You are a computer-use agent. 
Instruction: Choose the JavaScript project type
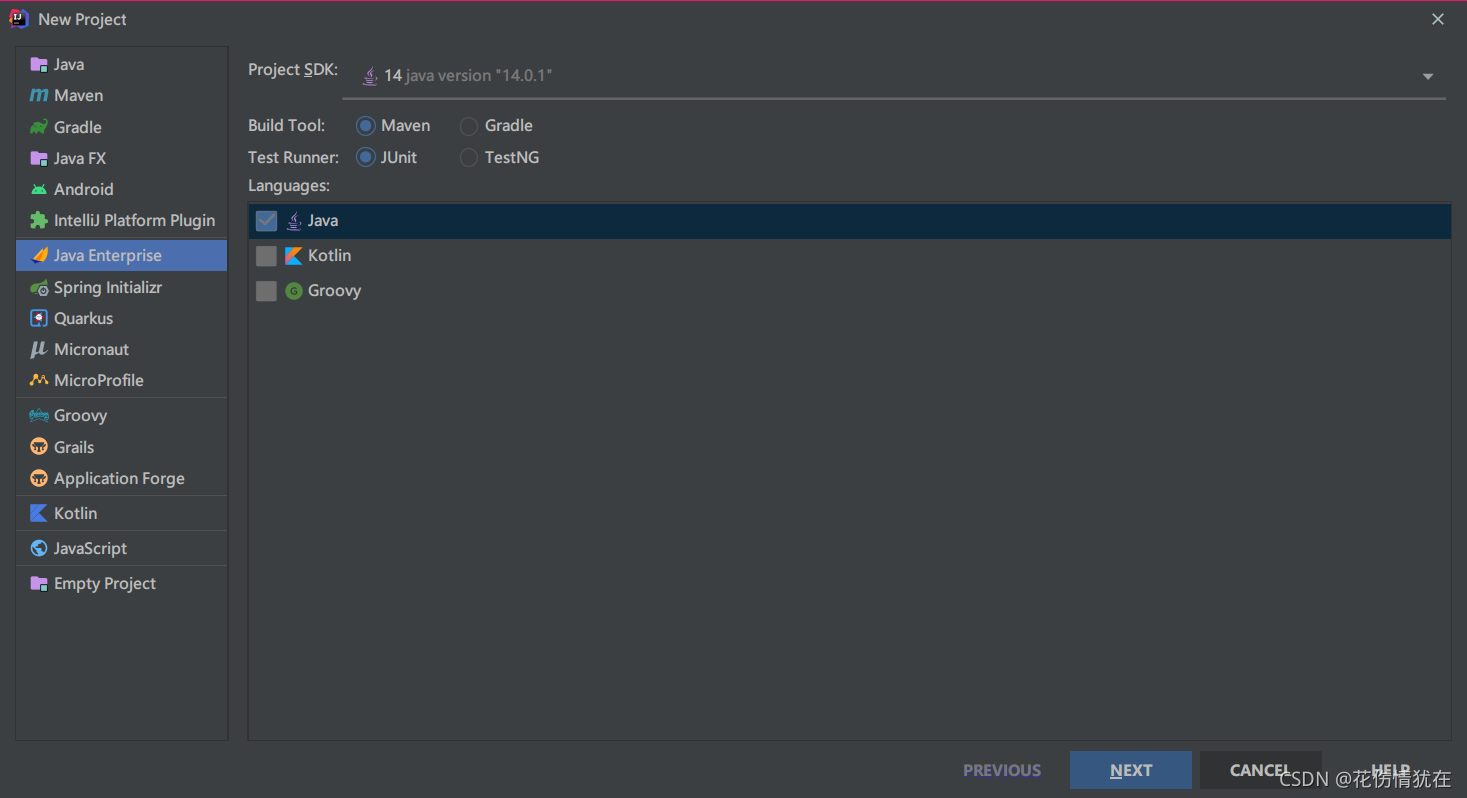pyautogui.click(x=122, y=548)
